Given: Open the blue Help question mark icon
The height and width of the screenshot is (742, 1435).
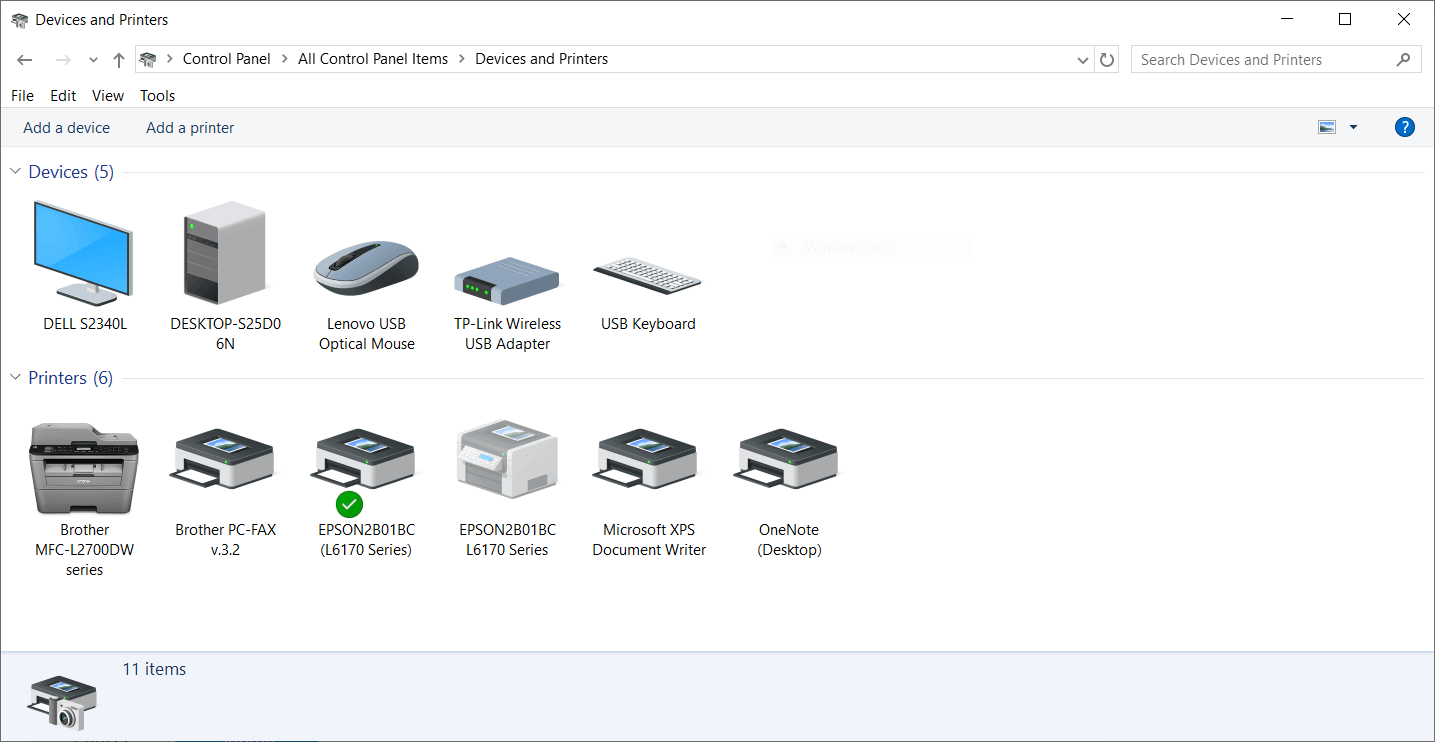Looking at the screenshot, I should (x=1404, y=127).
